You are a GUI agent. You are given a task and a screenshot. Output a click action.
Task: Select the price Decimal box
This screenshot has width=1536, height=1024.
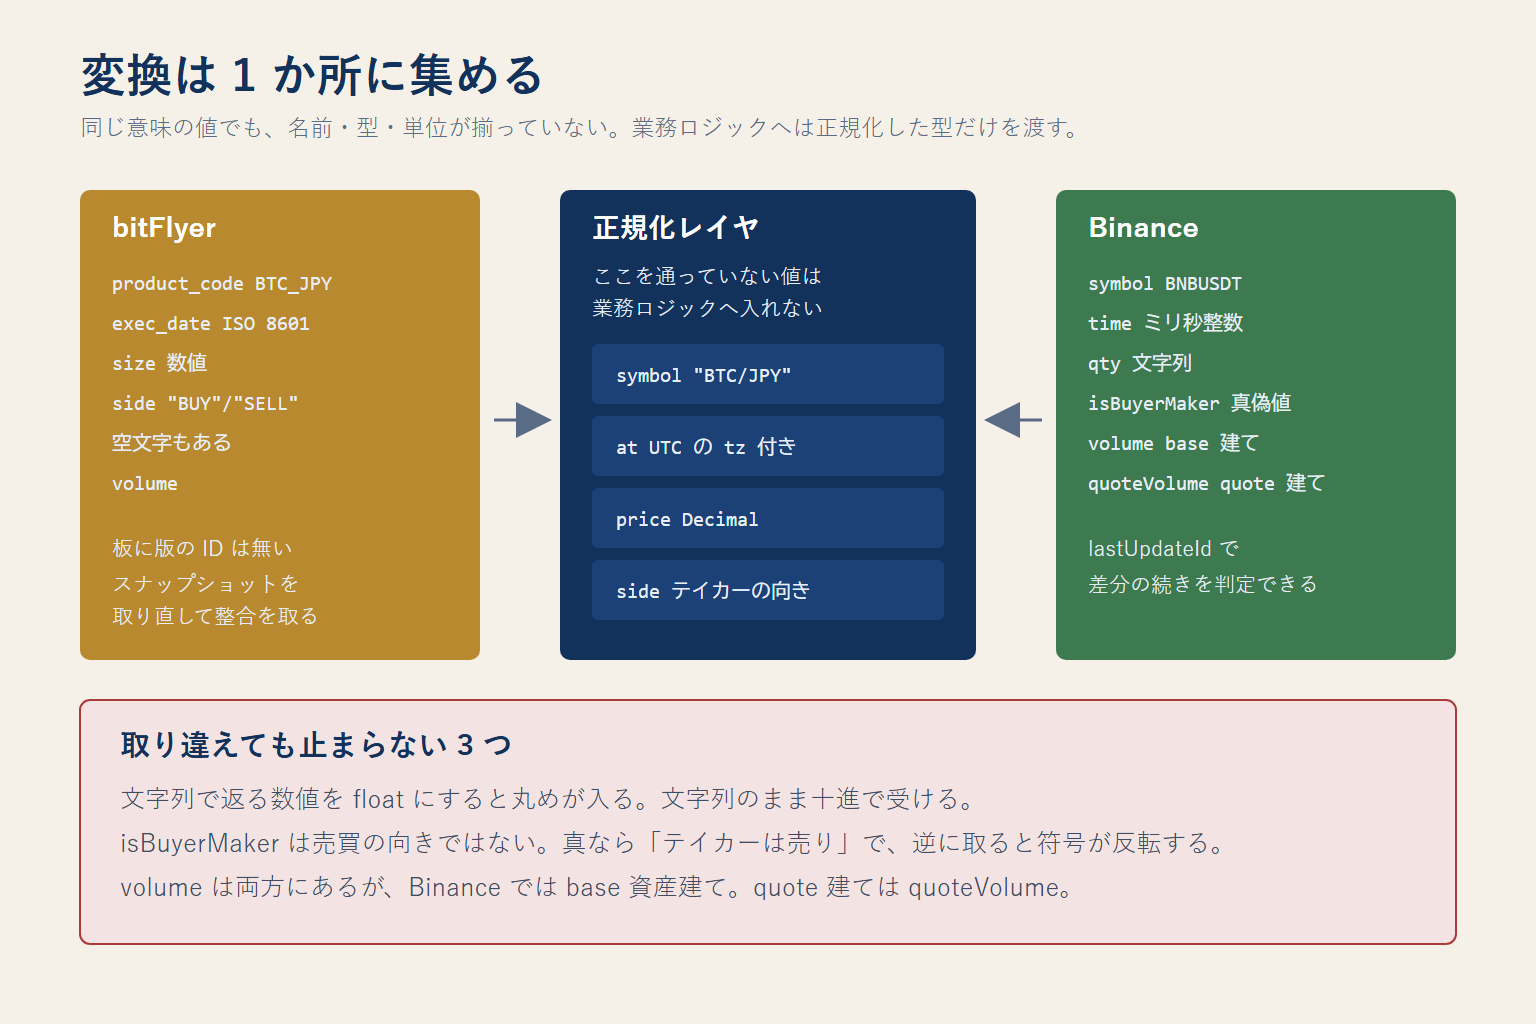[x=768, y=518]
